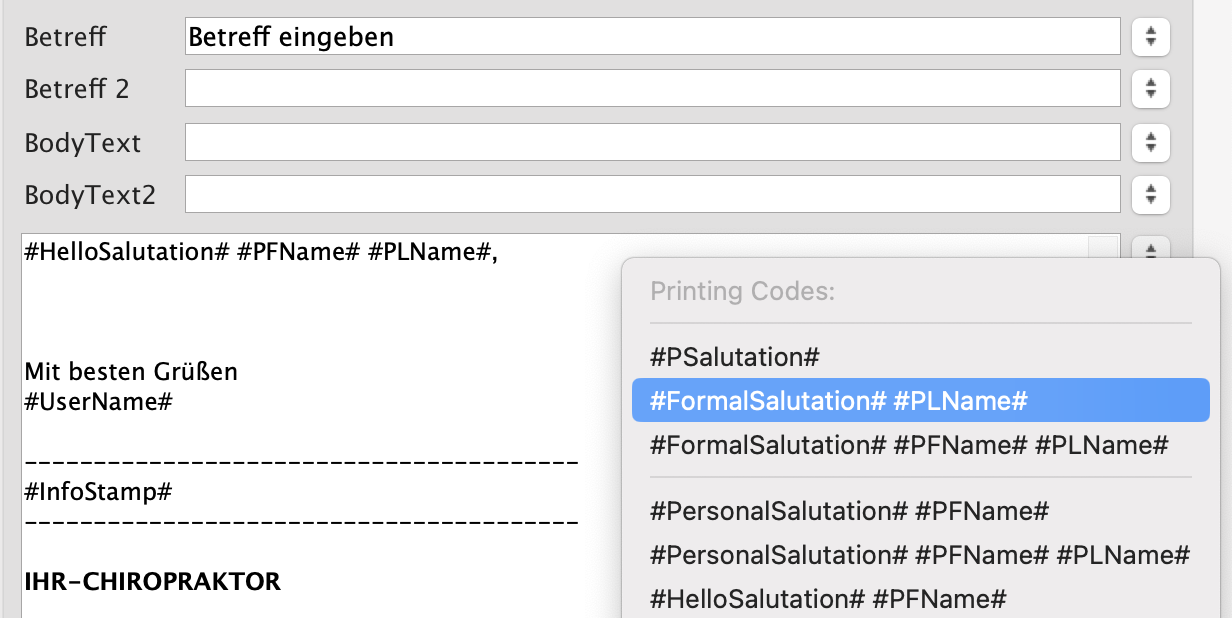Pick #HelloSalutation# #PFName# from the menu
This screenshot has height=618, width=1232.
click(827, 599)
